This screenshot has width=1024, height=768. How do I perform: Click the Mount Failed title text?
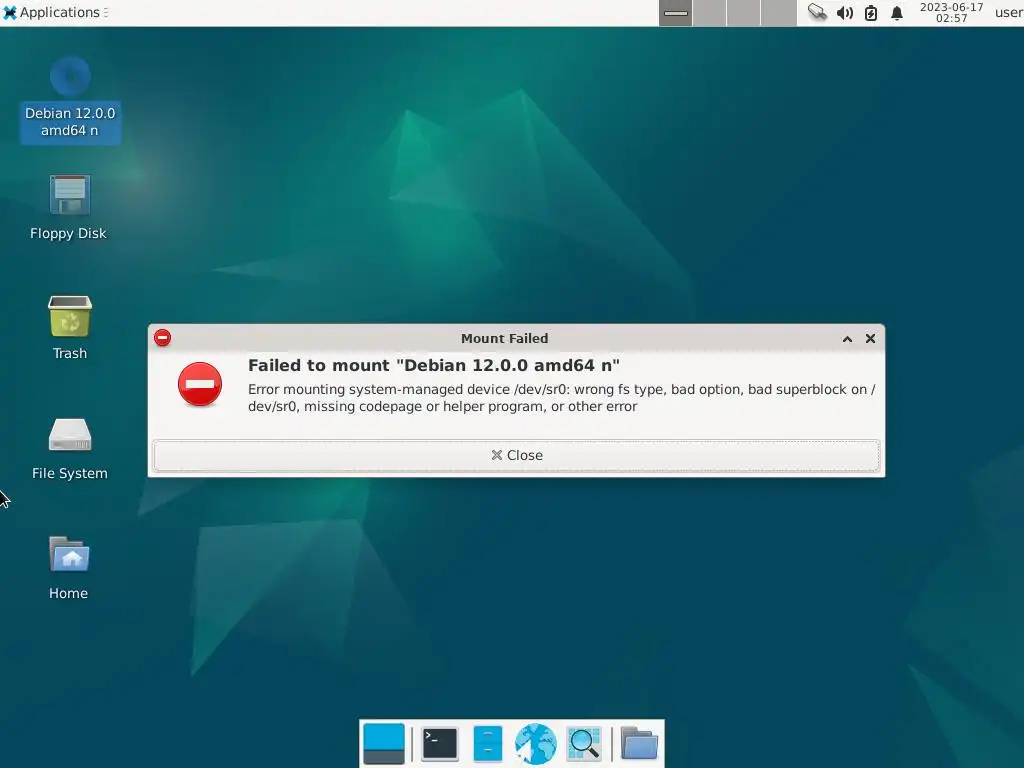[x=505, y=338]
